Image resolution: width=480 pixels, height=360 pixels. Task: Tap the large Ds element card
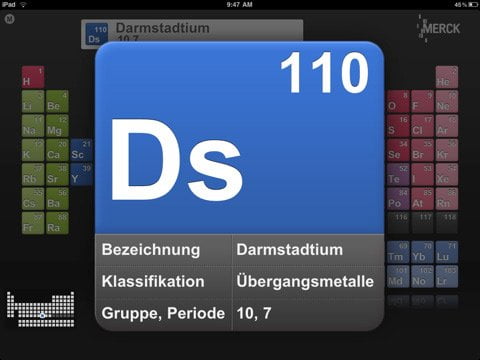click(240, 138)
